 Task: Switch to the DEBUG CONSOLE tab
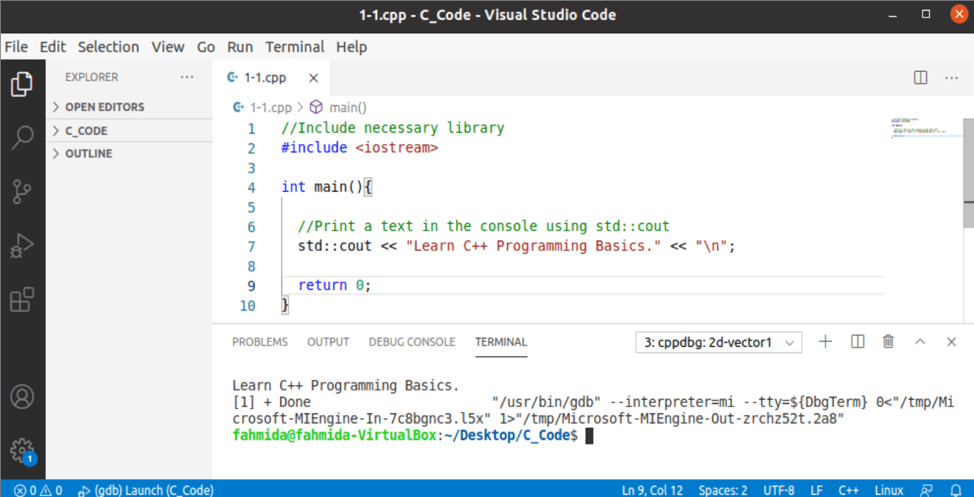tap(412, 342)
